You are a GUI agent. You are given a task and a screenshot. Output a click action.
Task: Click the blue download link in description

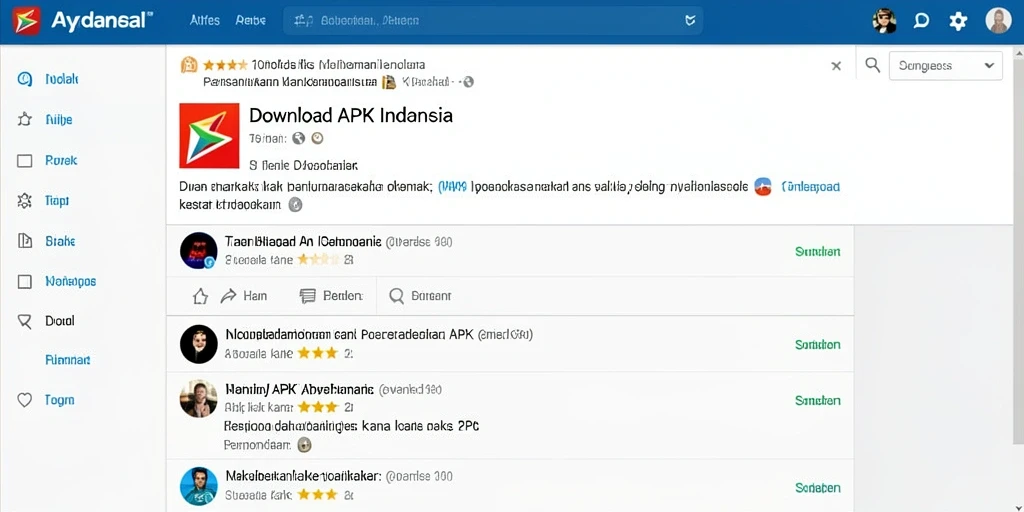click(x=810, y=187)
